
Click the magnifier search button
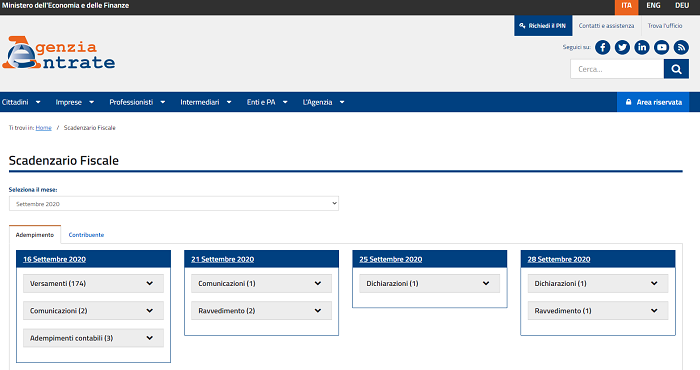tap(676, 69)
